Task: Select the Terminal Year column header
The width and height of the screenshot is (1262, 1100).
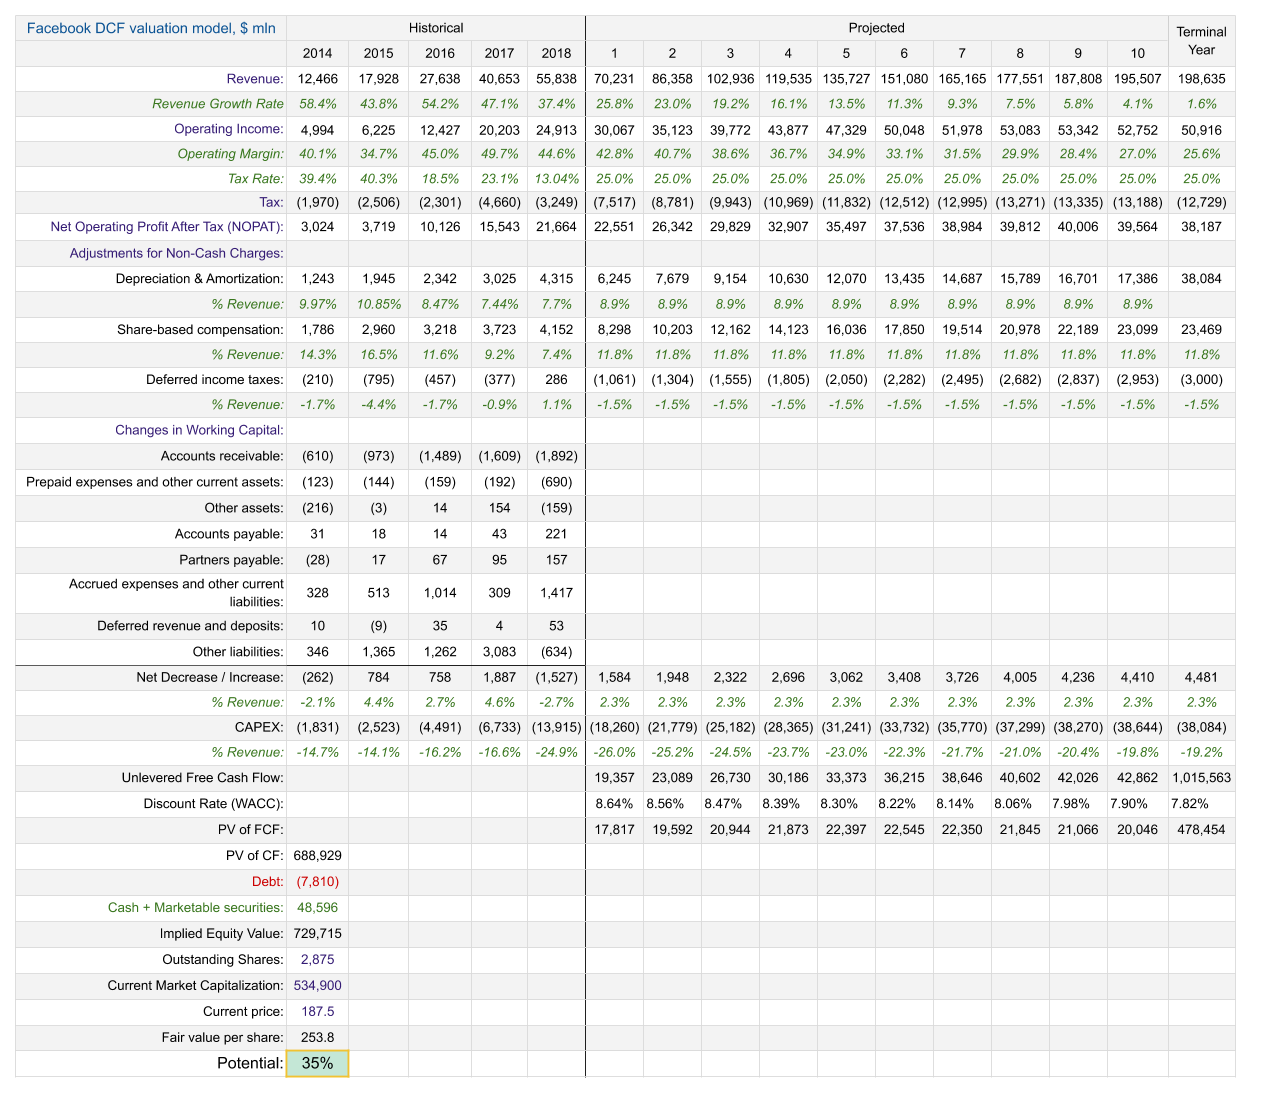Action: point(1201,41)
